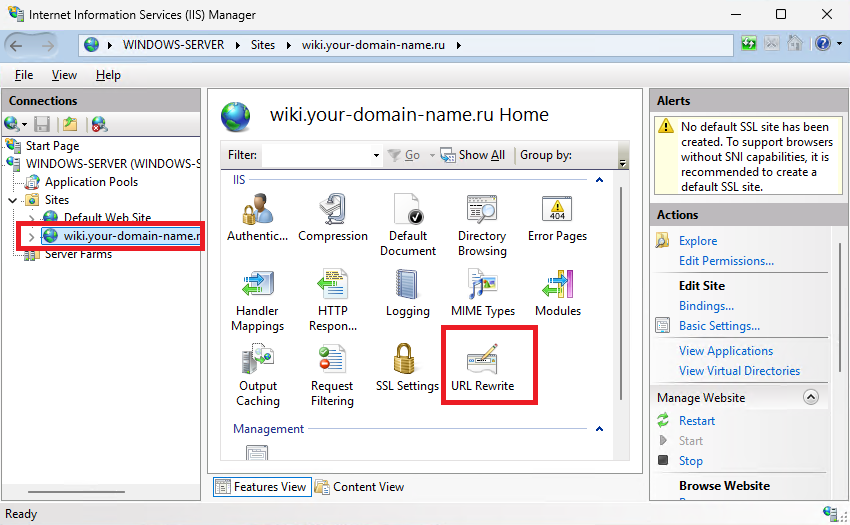The image size is (850, 525).
Task: Open Handler Mappings feature
Action: click(x=257, y=300)
